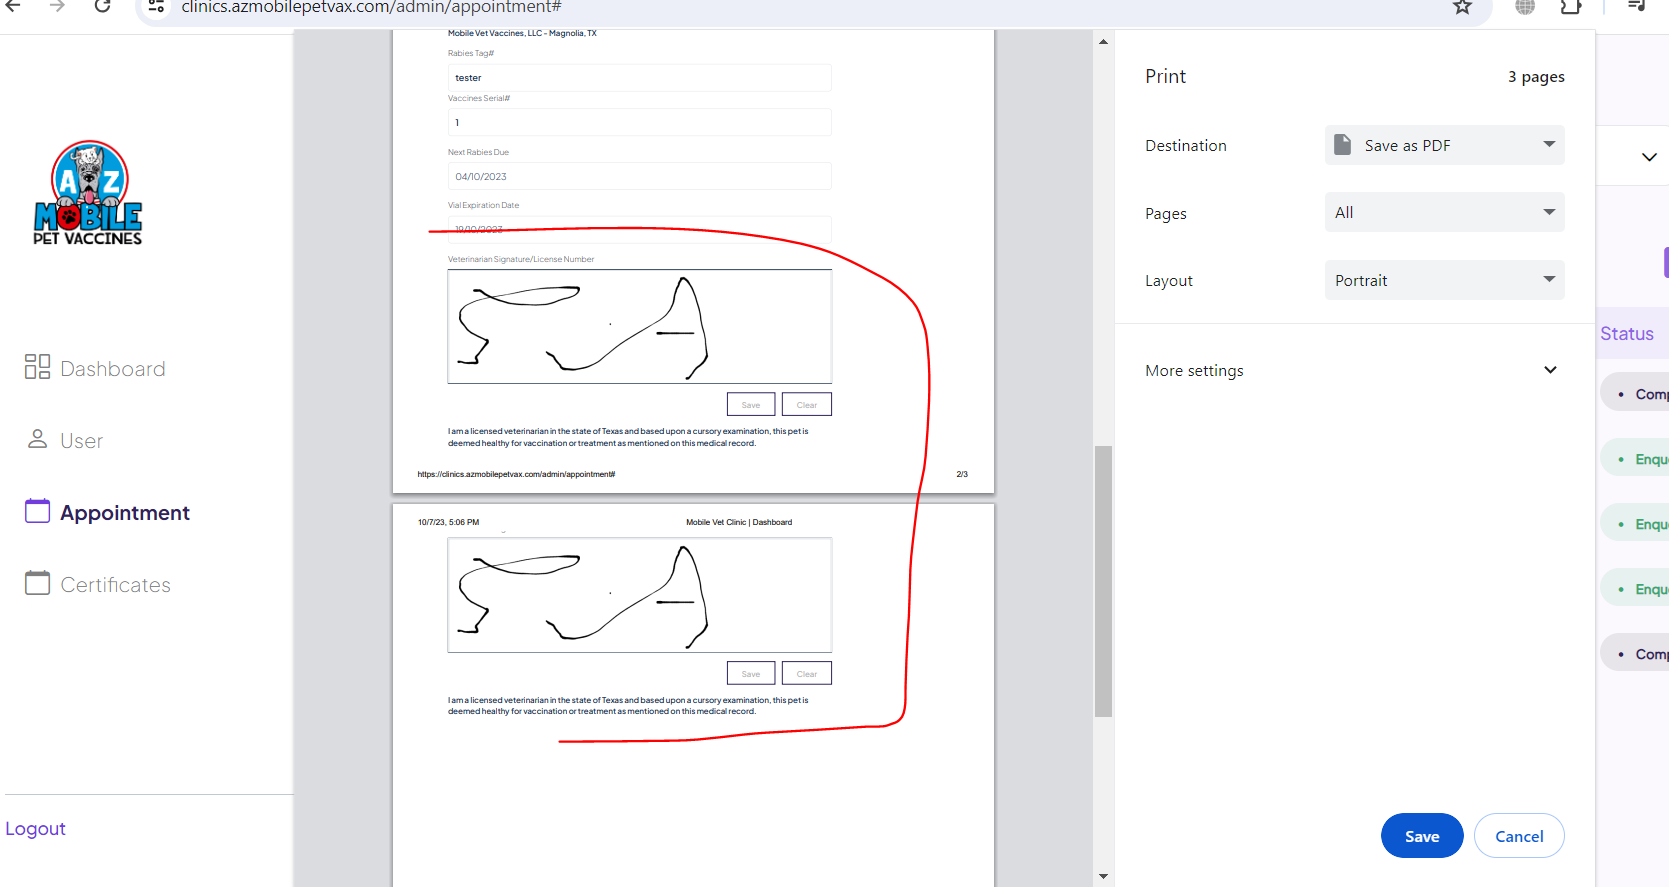Click the site info icon in address bar

tap(156, 7)
